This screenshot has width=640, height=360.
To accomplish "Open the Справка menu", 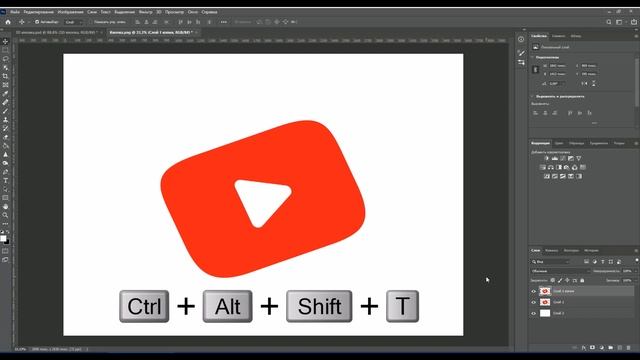I will (209, 12).
